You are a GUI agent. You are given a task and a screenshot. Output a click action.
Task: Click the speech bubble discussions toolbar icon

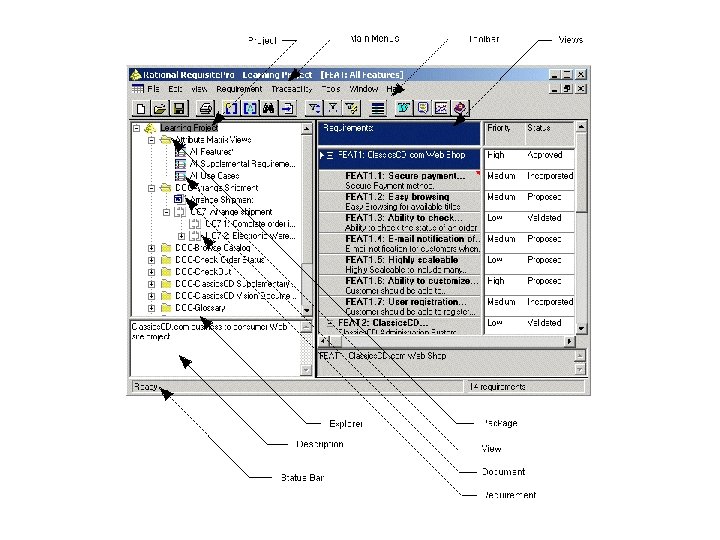(x=422, y=108)
